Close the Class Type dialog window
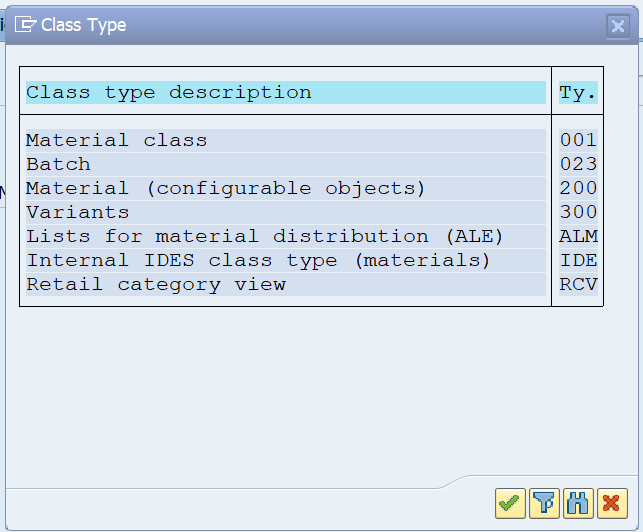The image size is (643, 532). 618,26
